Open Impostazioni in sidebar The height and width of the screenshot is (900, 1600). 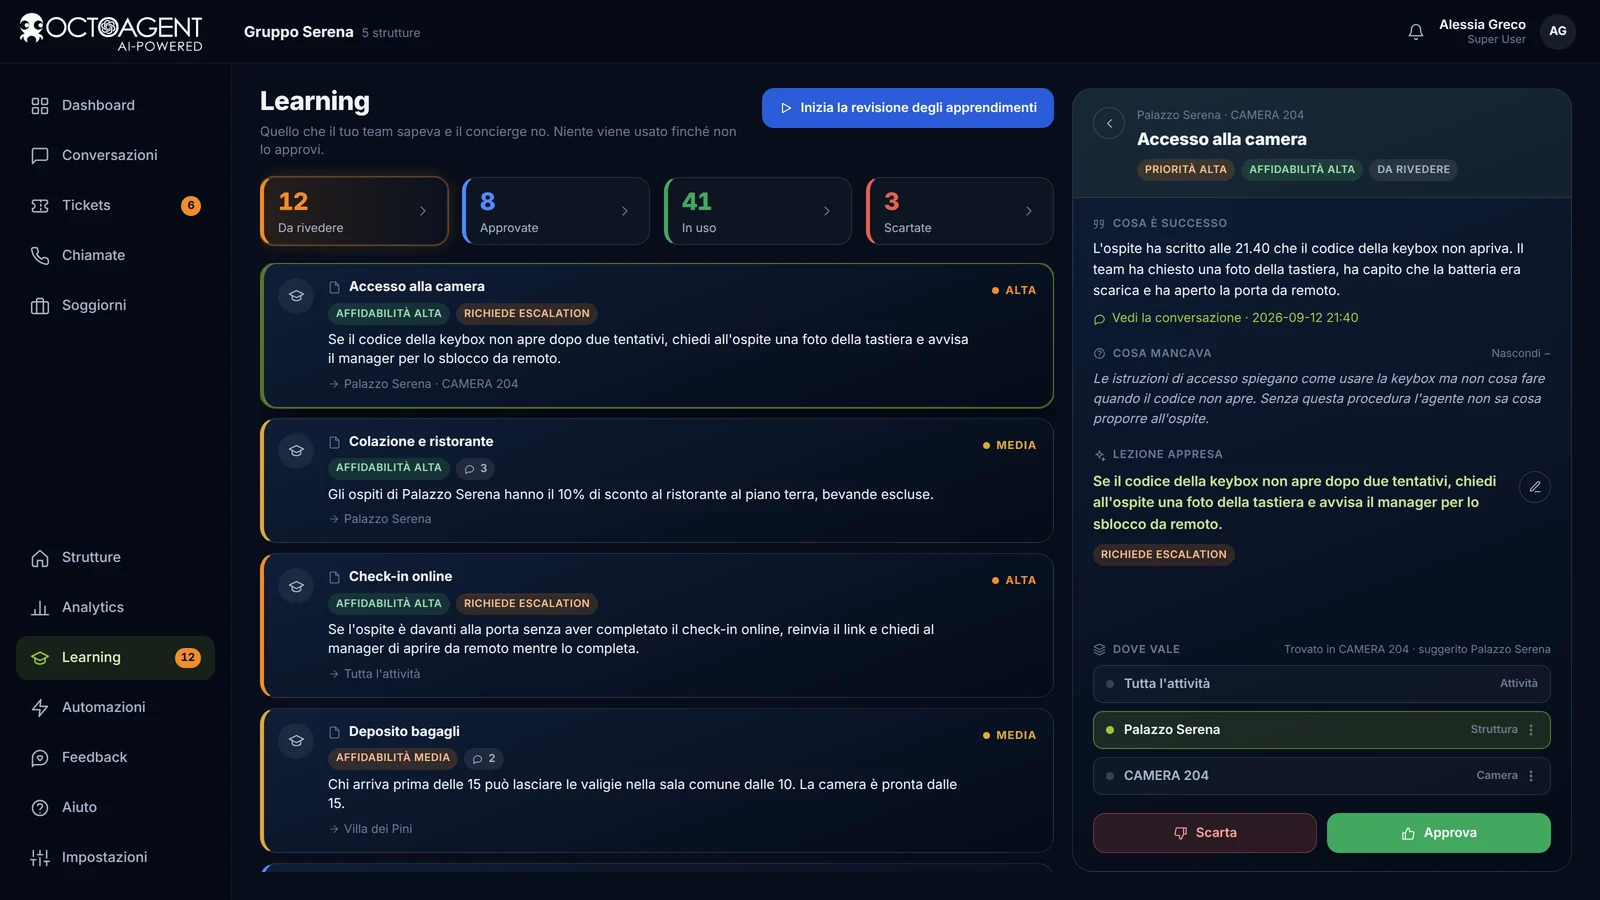click(x=115, y=858)
